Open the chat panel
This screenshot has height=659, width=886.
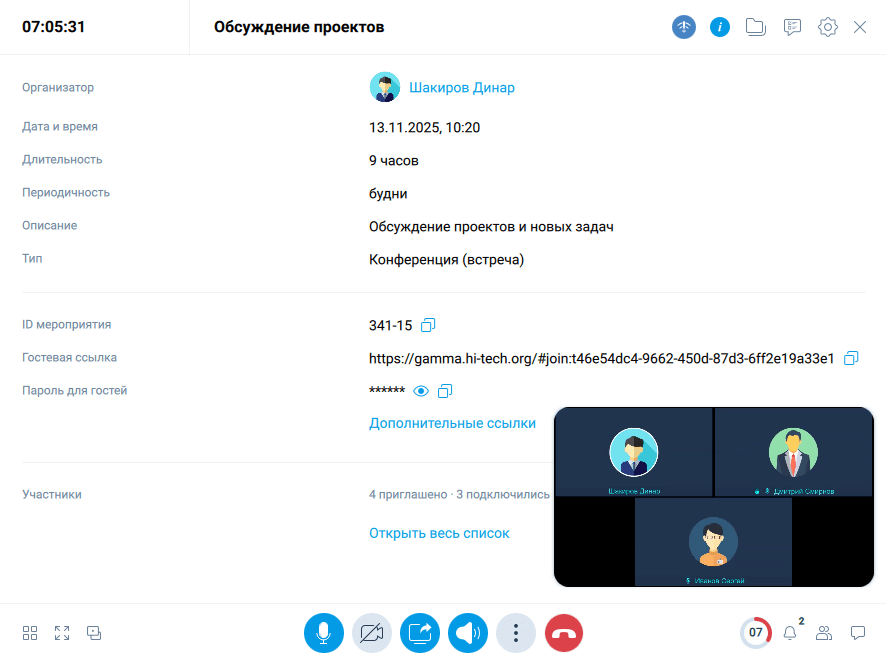point(857,632)
